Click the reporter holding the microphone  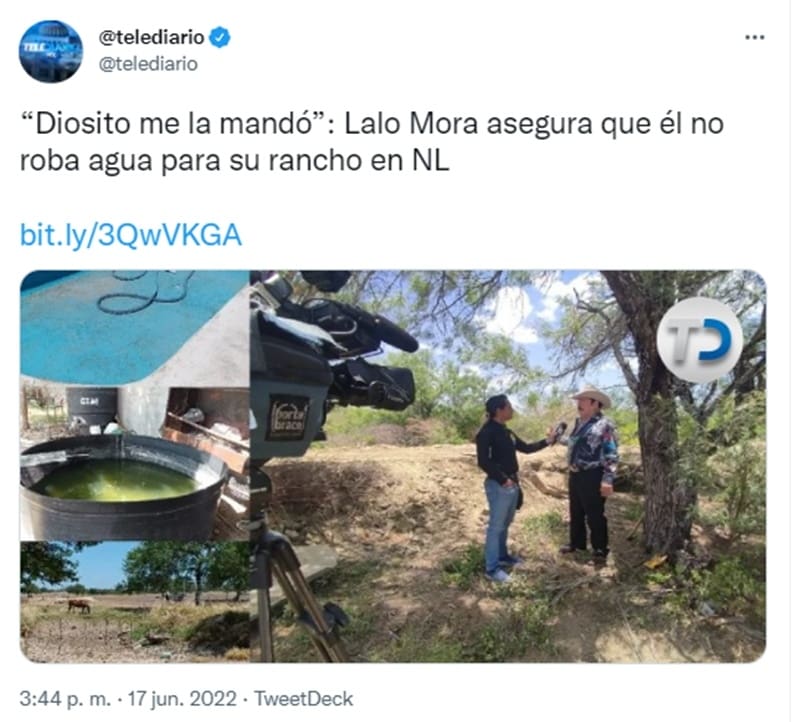click(x=503, y=487)
